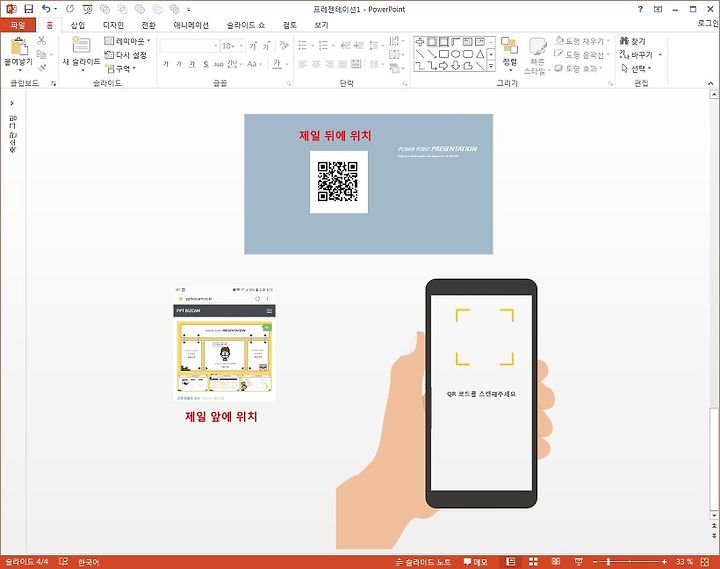Screen dimensions: 720x569
Task: Click the zoom out minus button
Action: tap(596, 562)
